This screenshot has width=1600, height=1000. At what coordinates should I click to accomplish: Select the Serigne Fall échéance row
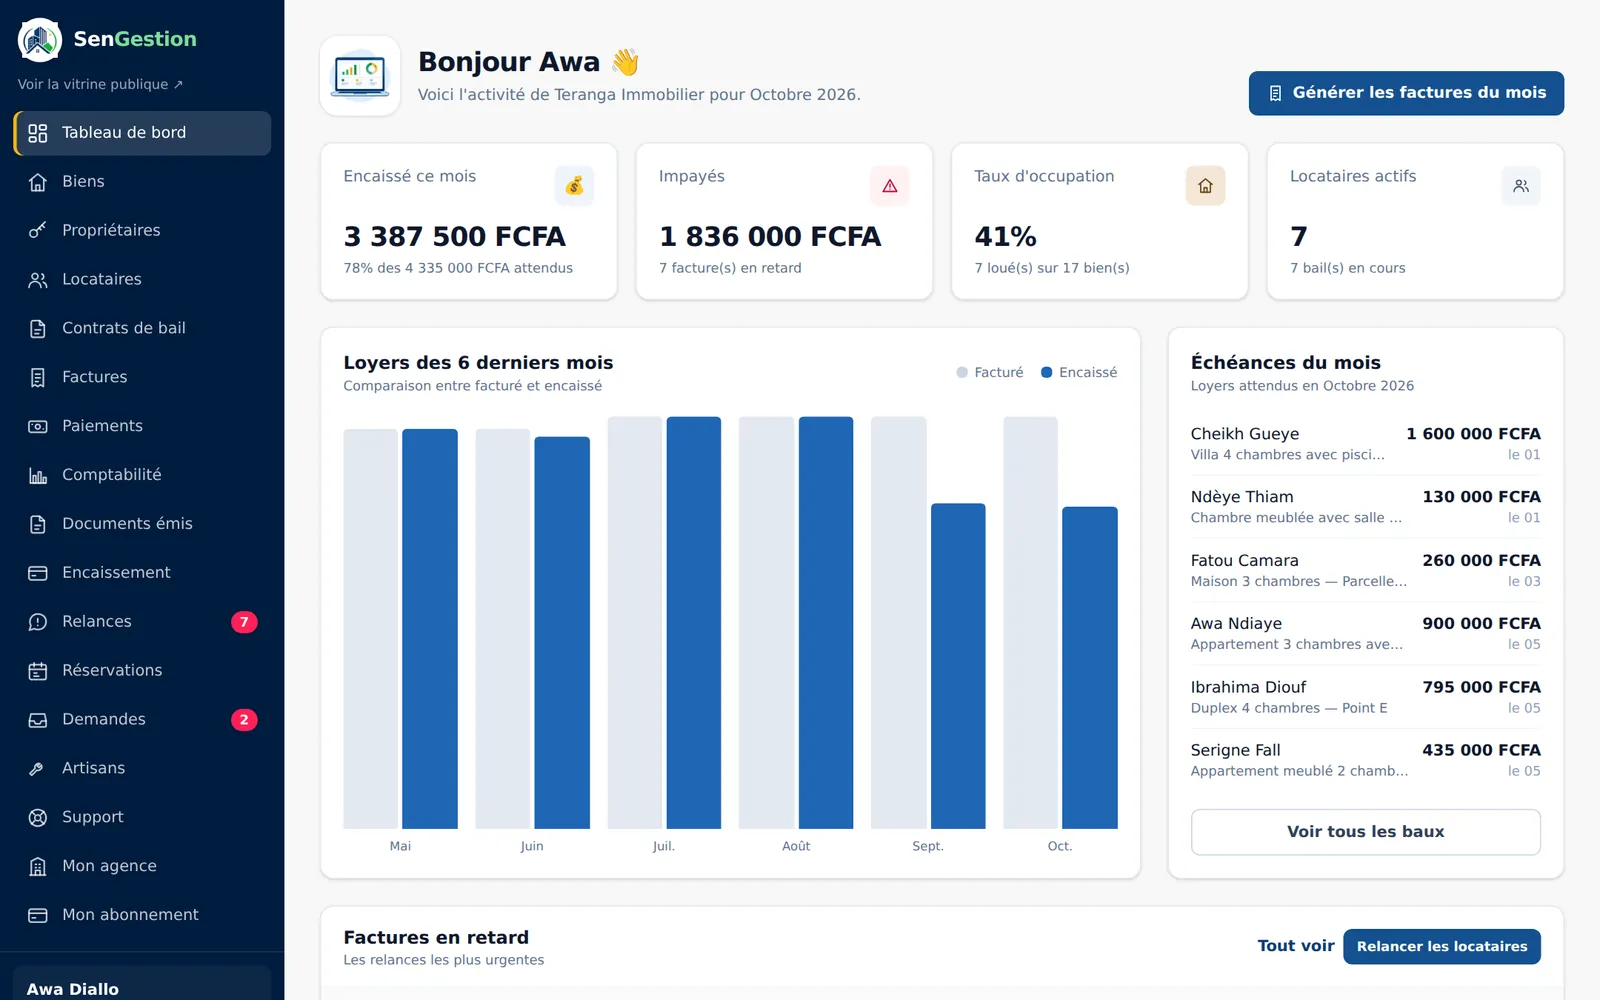coord(1366,760)
